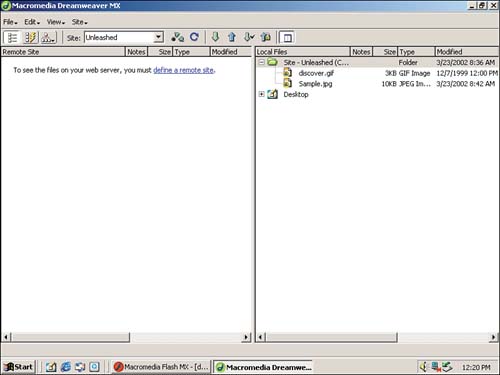The image size is (500, 375).
Task: Click the Desktop tree icon
Action: 272,94
